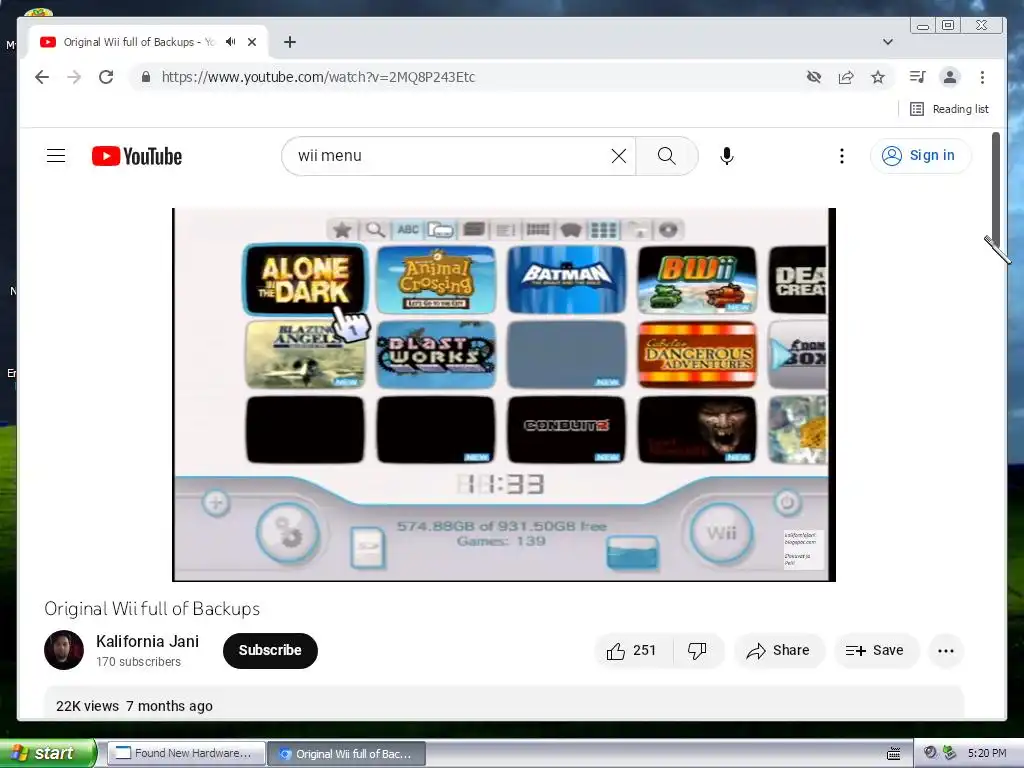Go back to the previous page

coord(42,77)
